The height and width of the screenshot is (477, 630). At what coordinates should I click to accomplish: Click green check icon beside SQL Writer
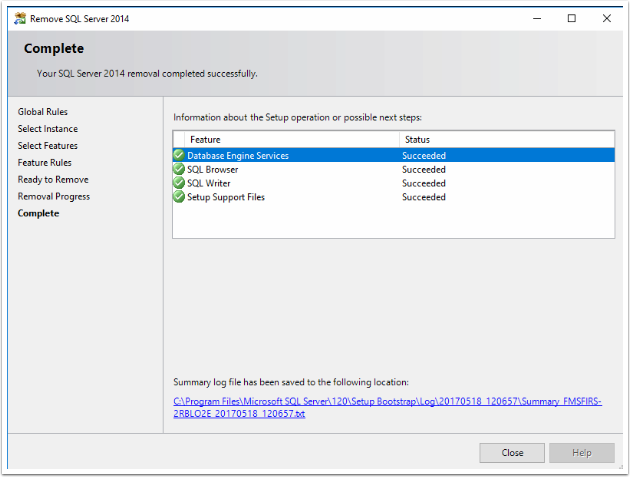(x=179, y=183)
